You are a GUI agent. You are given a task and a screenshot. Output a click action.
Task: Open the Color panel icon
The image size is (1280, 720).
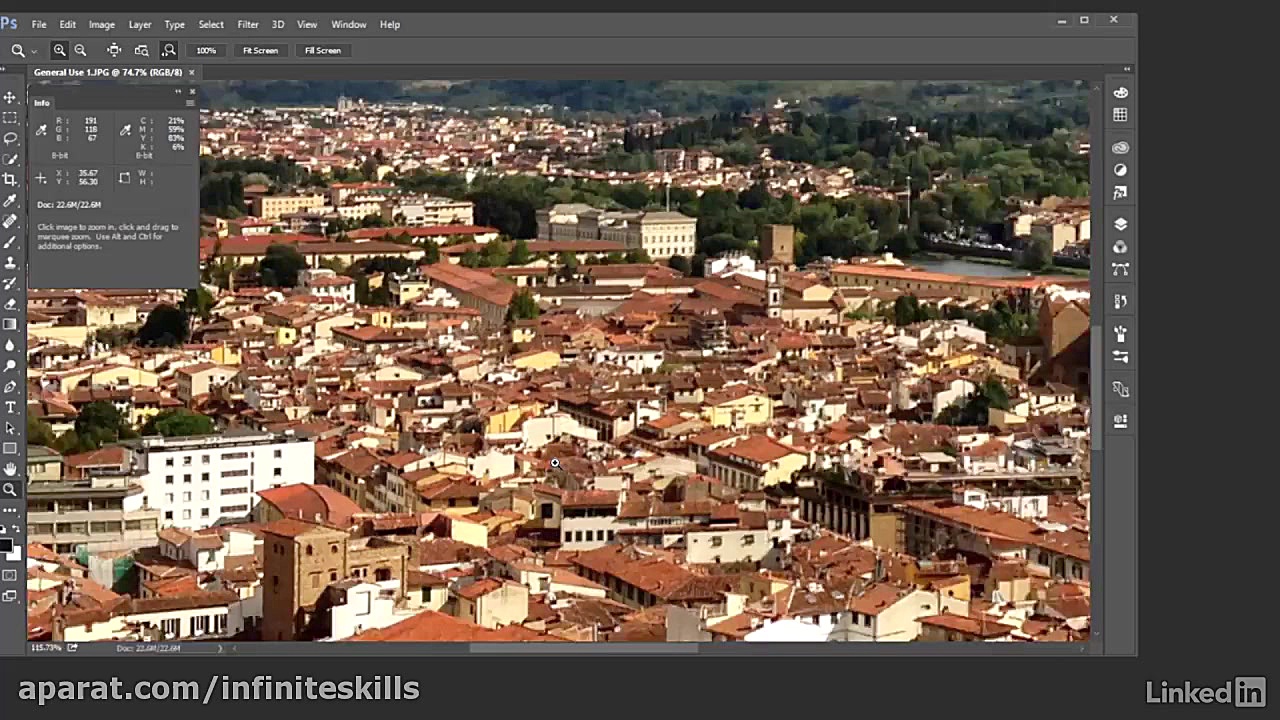(1120, 93)
